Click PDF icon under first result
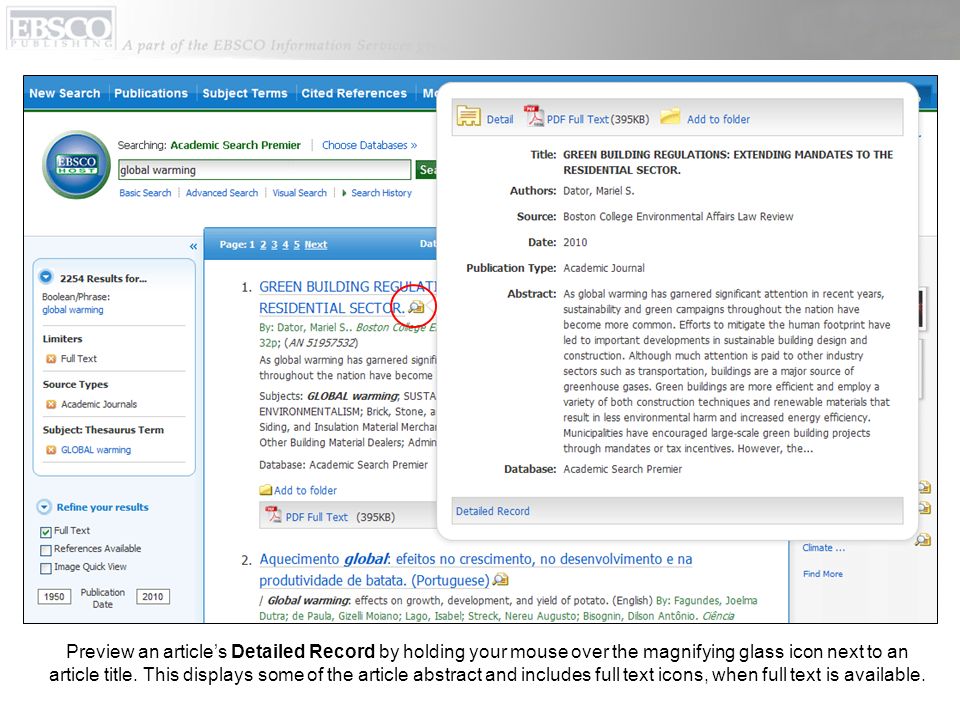This screenshot has width=960, height=720. (273, 515)
